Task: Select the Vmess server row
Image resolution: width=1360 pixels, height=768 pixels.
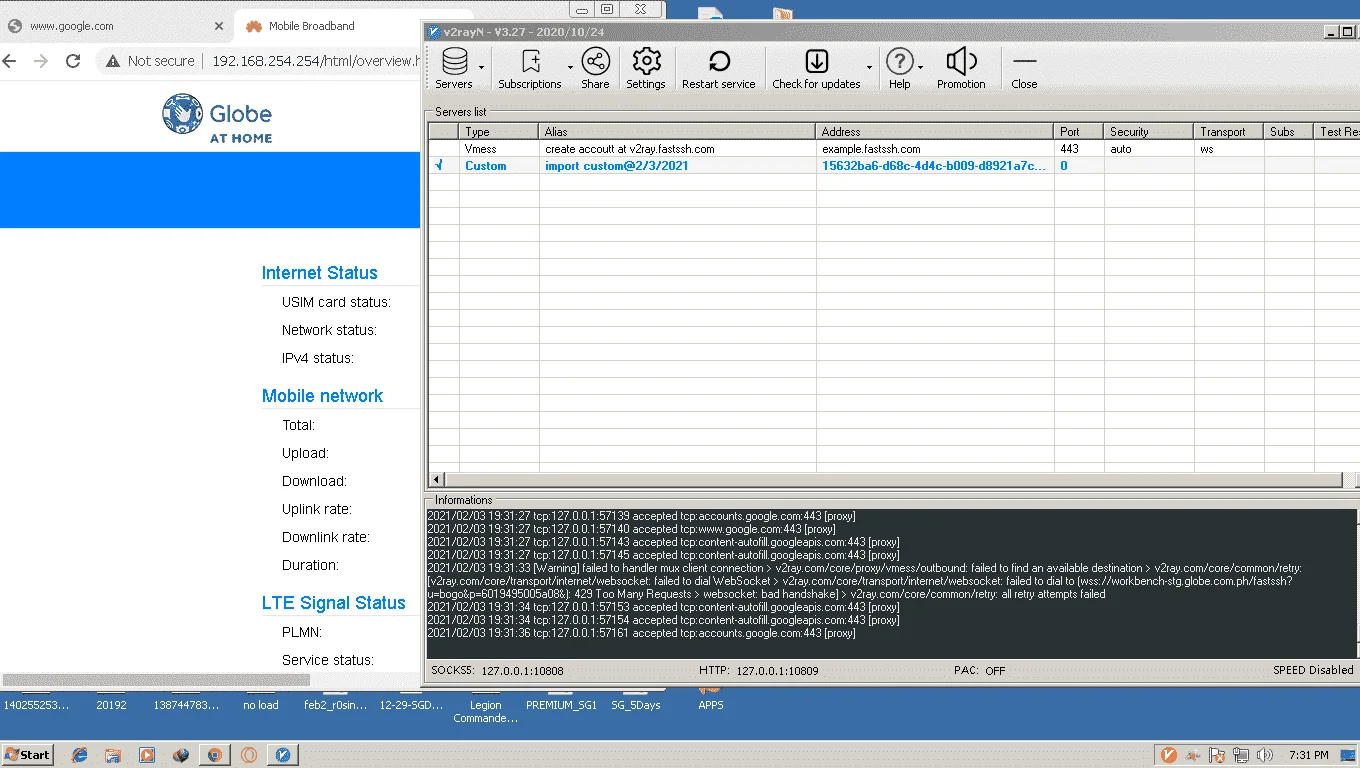Action: [894, 148]
